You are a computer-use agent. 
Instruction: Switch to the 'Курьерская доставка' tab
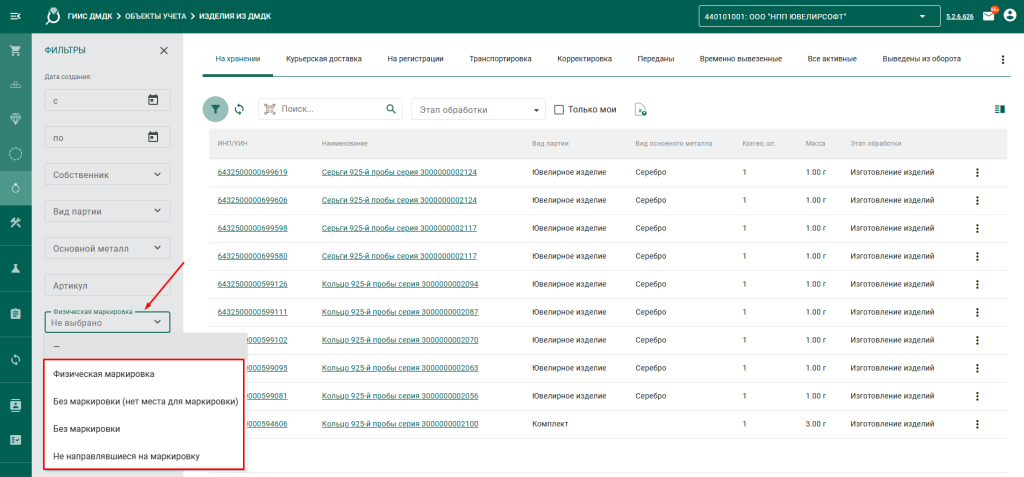coord(323,59)
